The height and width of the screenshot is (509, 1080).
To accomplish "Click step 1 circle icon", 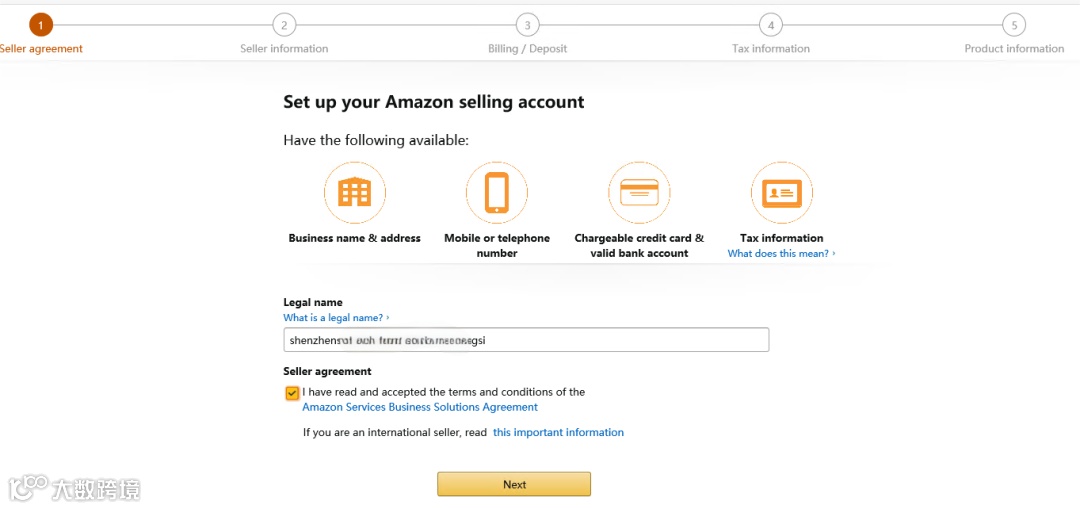I will pyautogui.click(x=41, y=25).
